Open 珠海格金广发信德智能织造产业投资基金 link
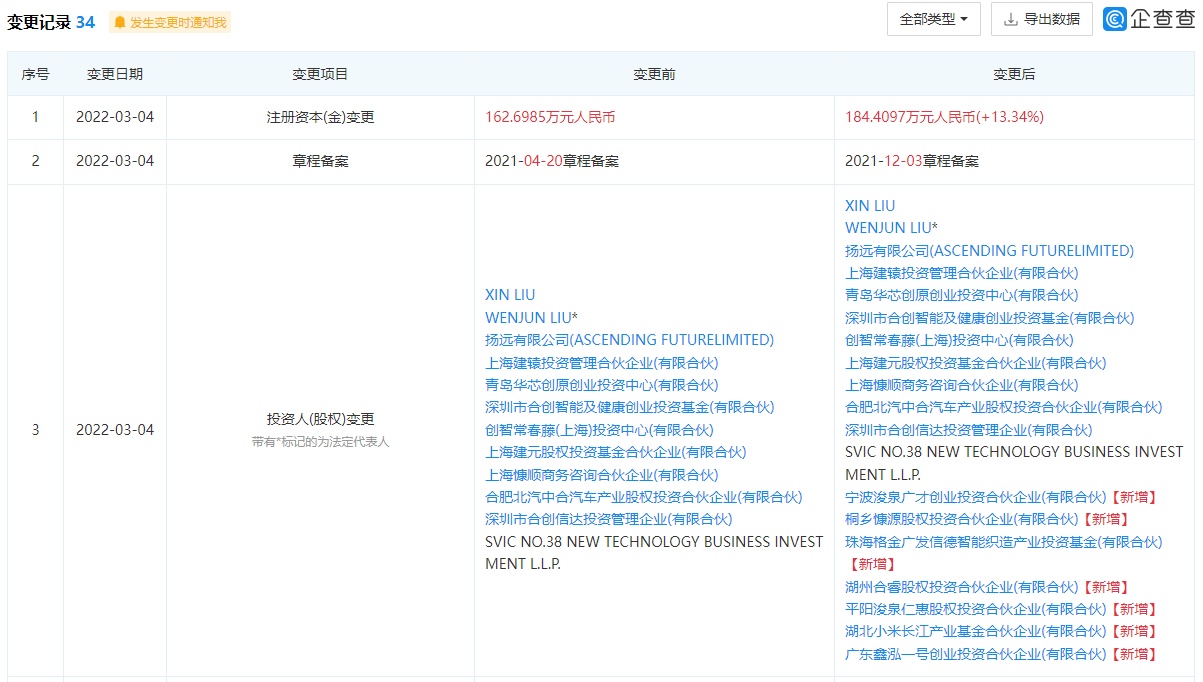 pyautogui.click(x=1003, y=542)
